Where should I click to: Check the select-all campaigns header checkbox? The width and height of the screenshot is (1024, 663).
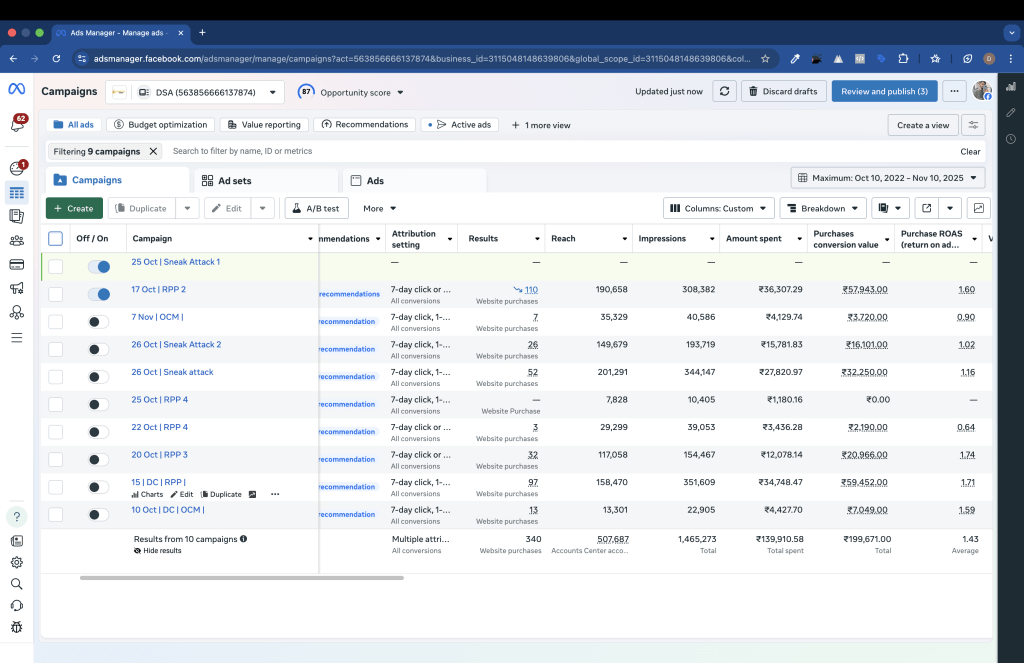point(56,239)
